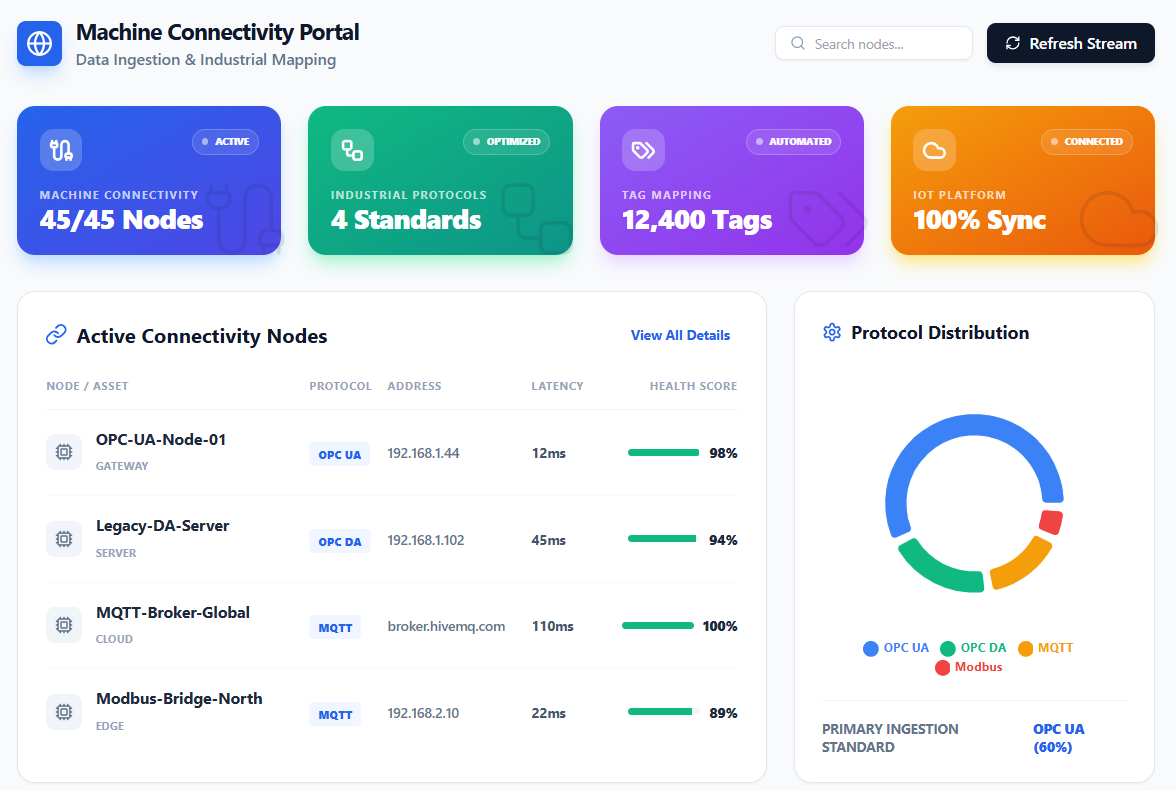Viewport: 1176px width, 798px height.
Task: Click the 89% health bar for Modbus-Bridge-North
Action: pyautogui.click(x=663, y=712)
